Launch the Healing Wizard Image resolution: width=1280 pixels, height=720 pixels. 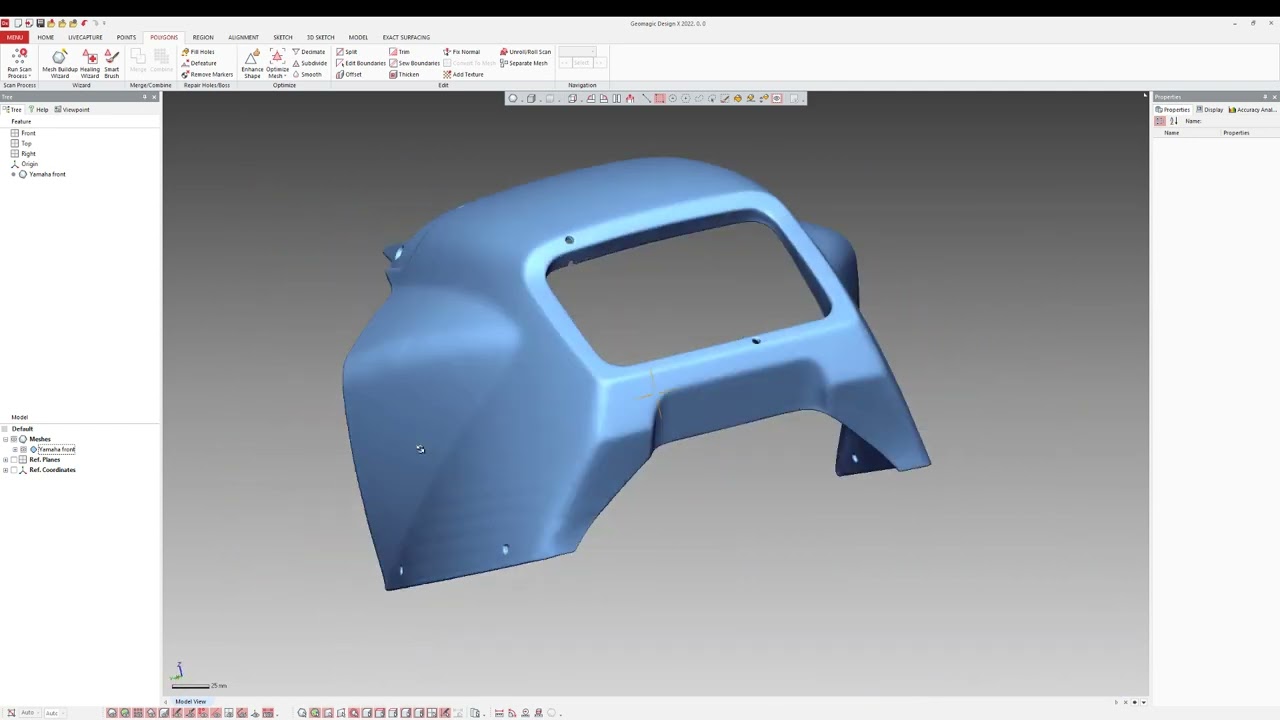coord(90,63)
